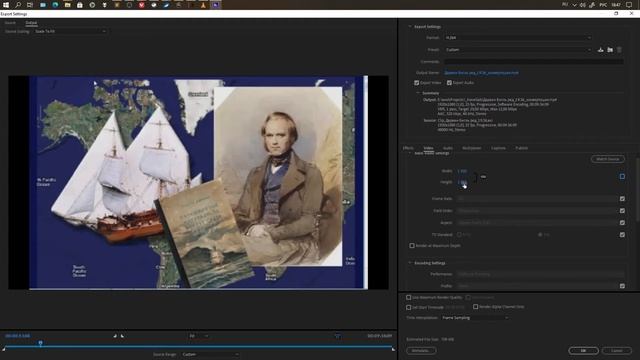Image resolution: width=640 pixels, height=360 pixels.
Task: Toggle match-source checkbox for Profile
Action: click(x=622, y=286)
